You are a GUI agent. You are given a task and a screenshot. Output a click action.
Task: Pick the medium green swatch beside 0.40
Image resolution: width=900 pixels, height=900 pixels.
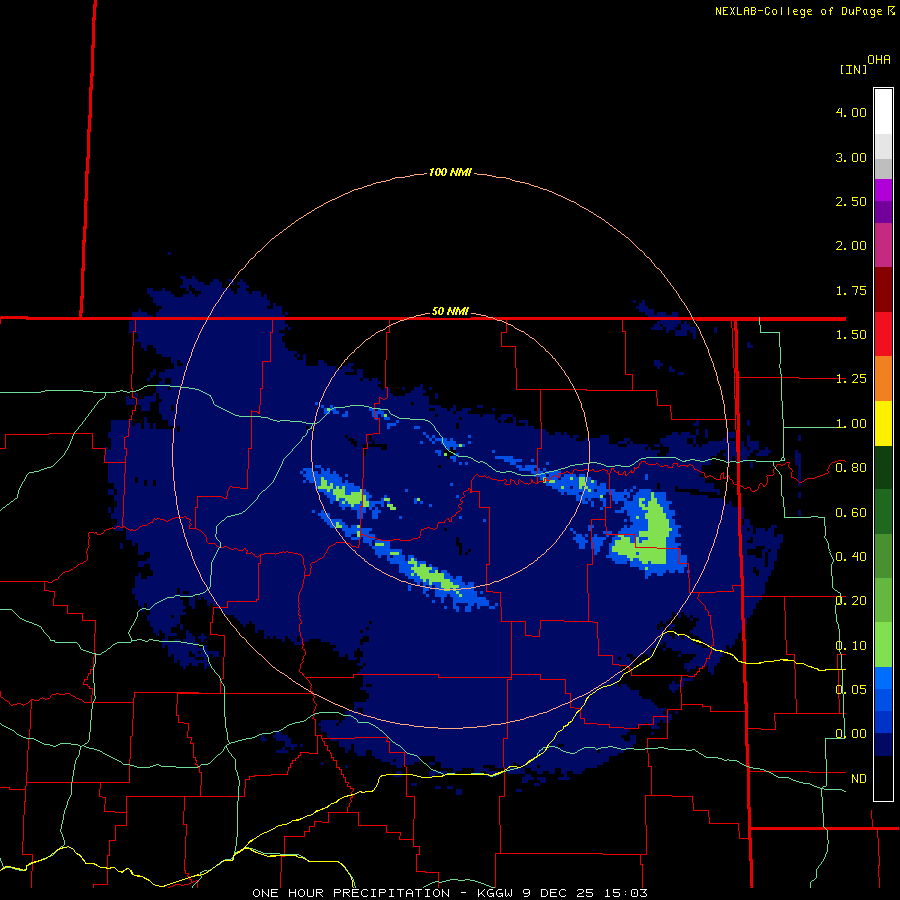[x=883, y=557]
